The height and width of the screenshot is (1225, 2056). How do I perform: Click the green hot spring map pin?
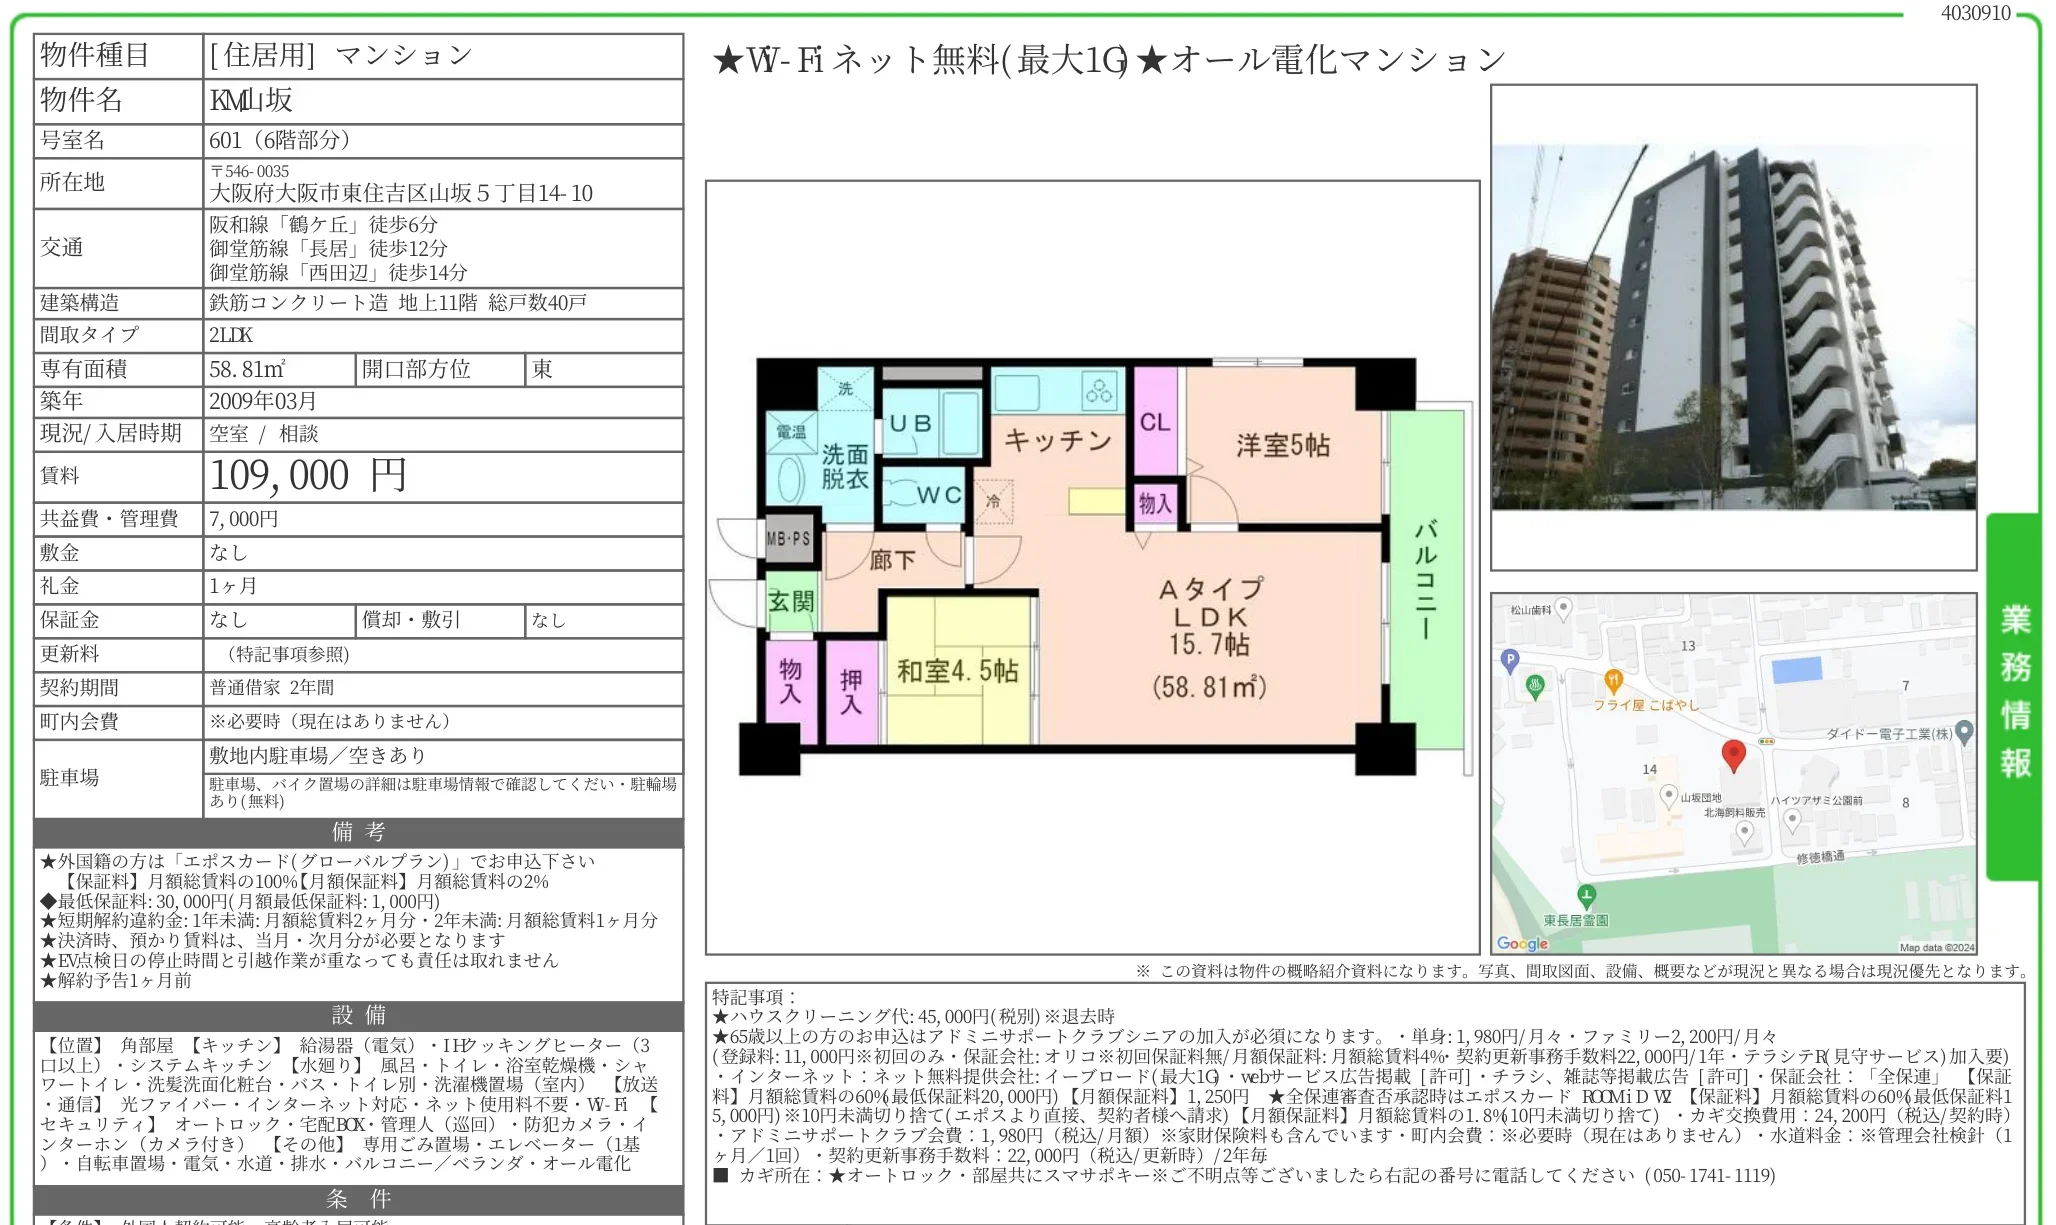point(1535,685)
